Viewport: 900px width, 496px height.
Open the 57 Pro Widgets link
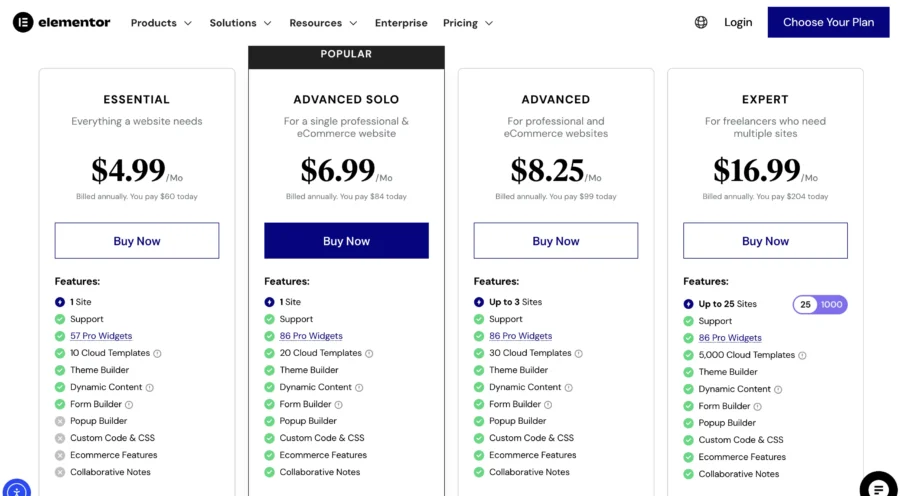click(x=101, y=336)
